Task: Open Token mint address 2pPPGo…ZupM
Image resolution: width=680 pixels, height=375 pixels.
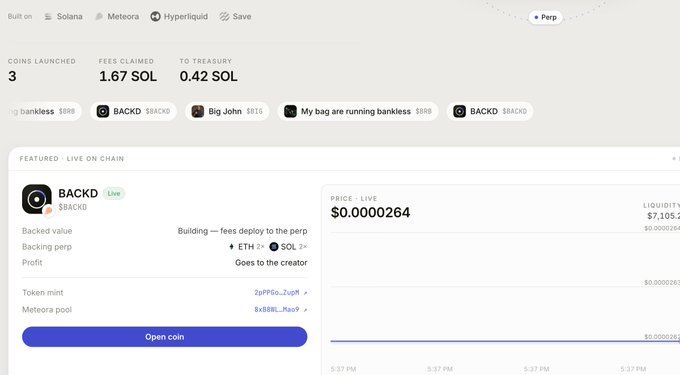Action: 277,293
